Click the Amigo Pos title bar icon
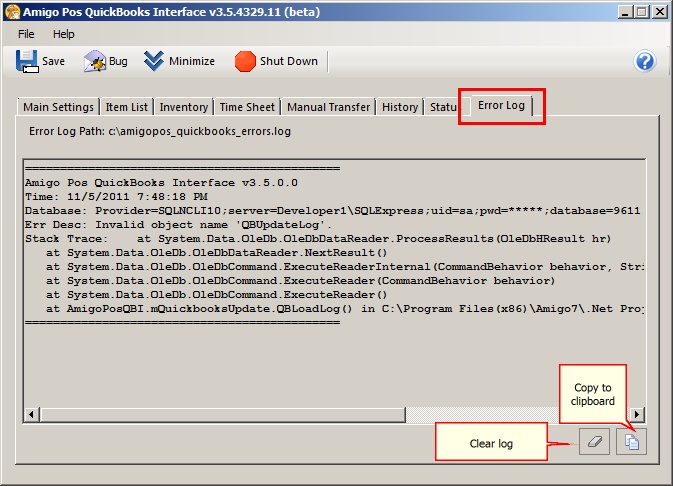 pyautogui.click(x=12, y=12)
